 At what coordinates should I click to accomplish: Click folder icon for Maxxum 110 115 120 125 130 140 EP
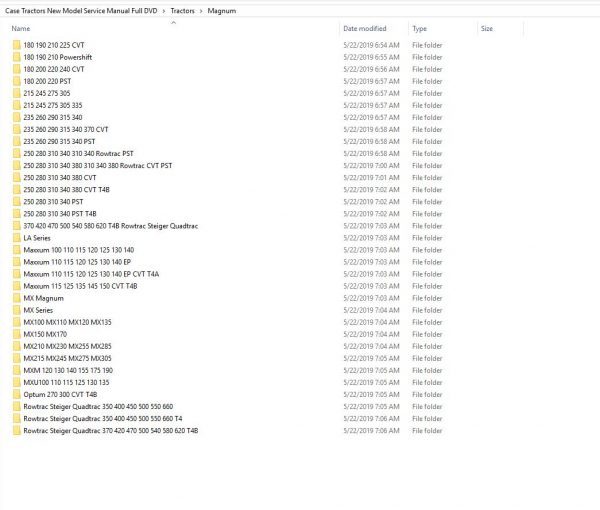(16, 262)
